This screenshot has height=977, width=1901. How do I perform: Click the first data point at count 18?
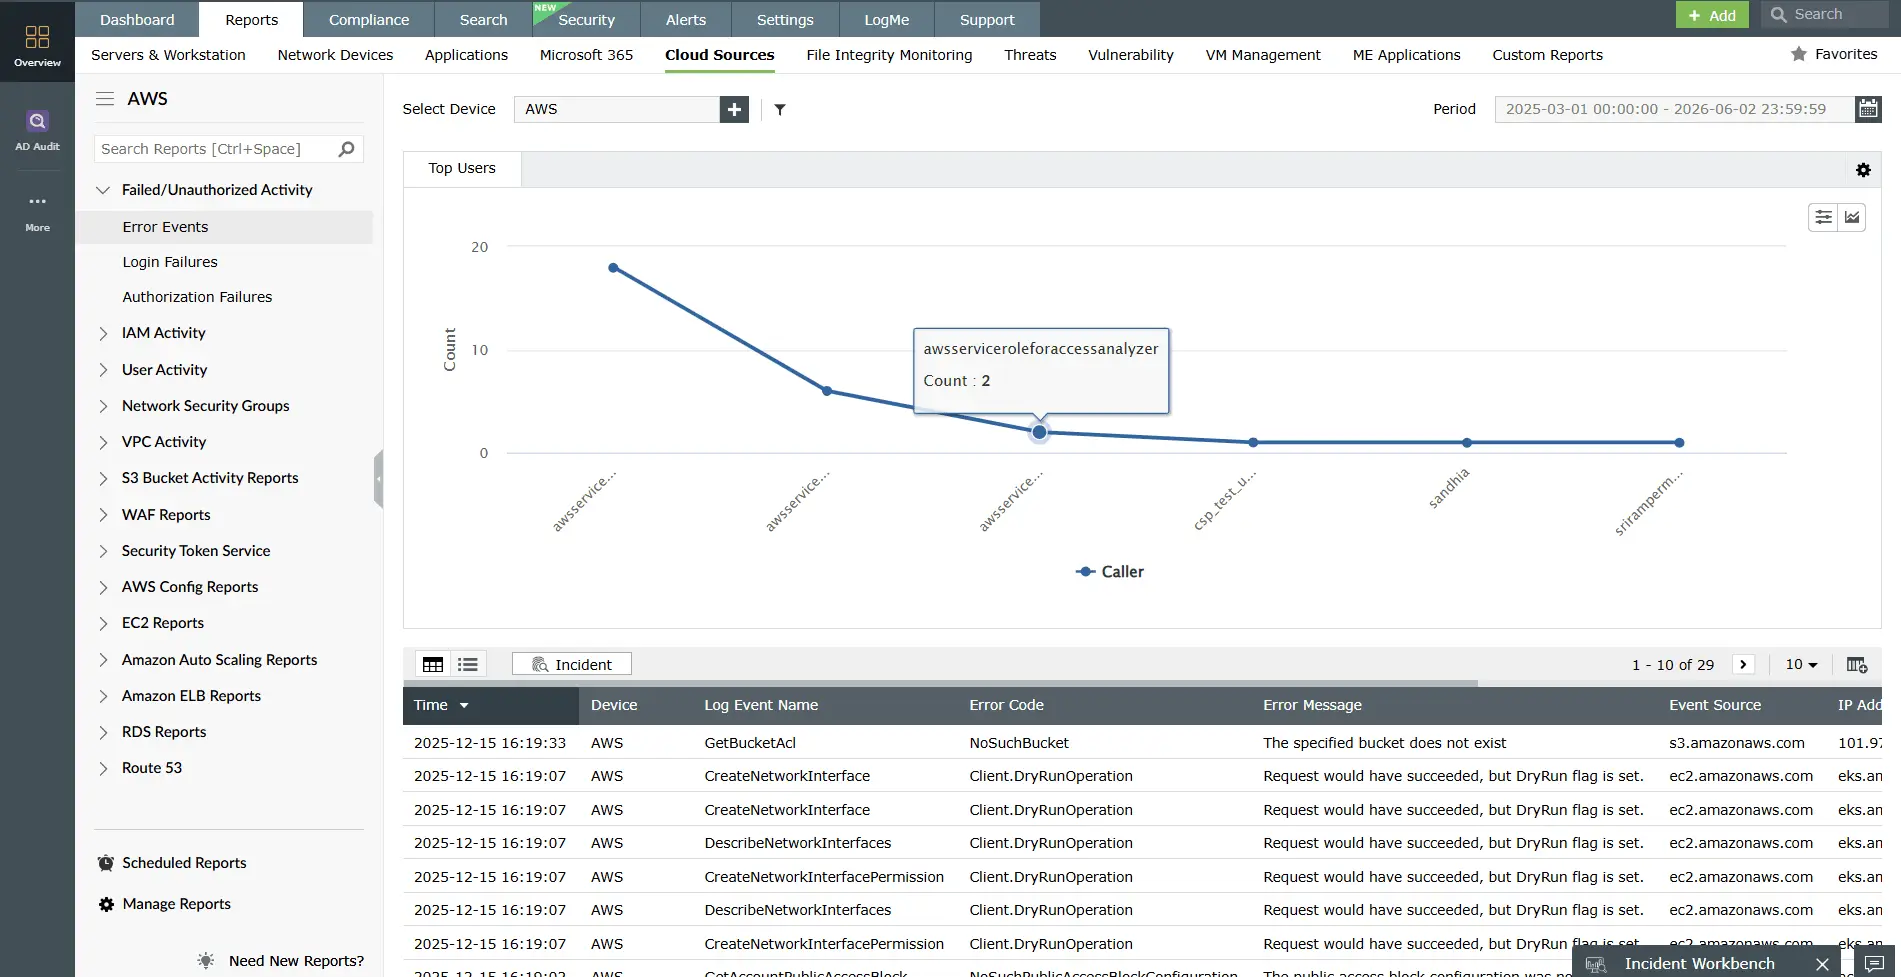(x=613, y=268)
